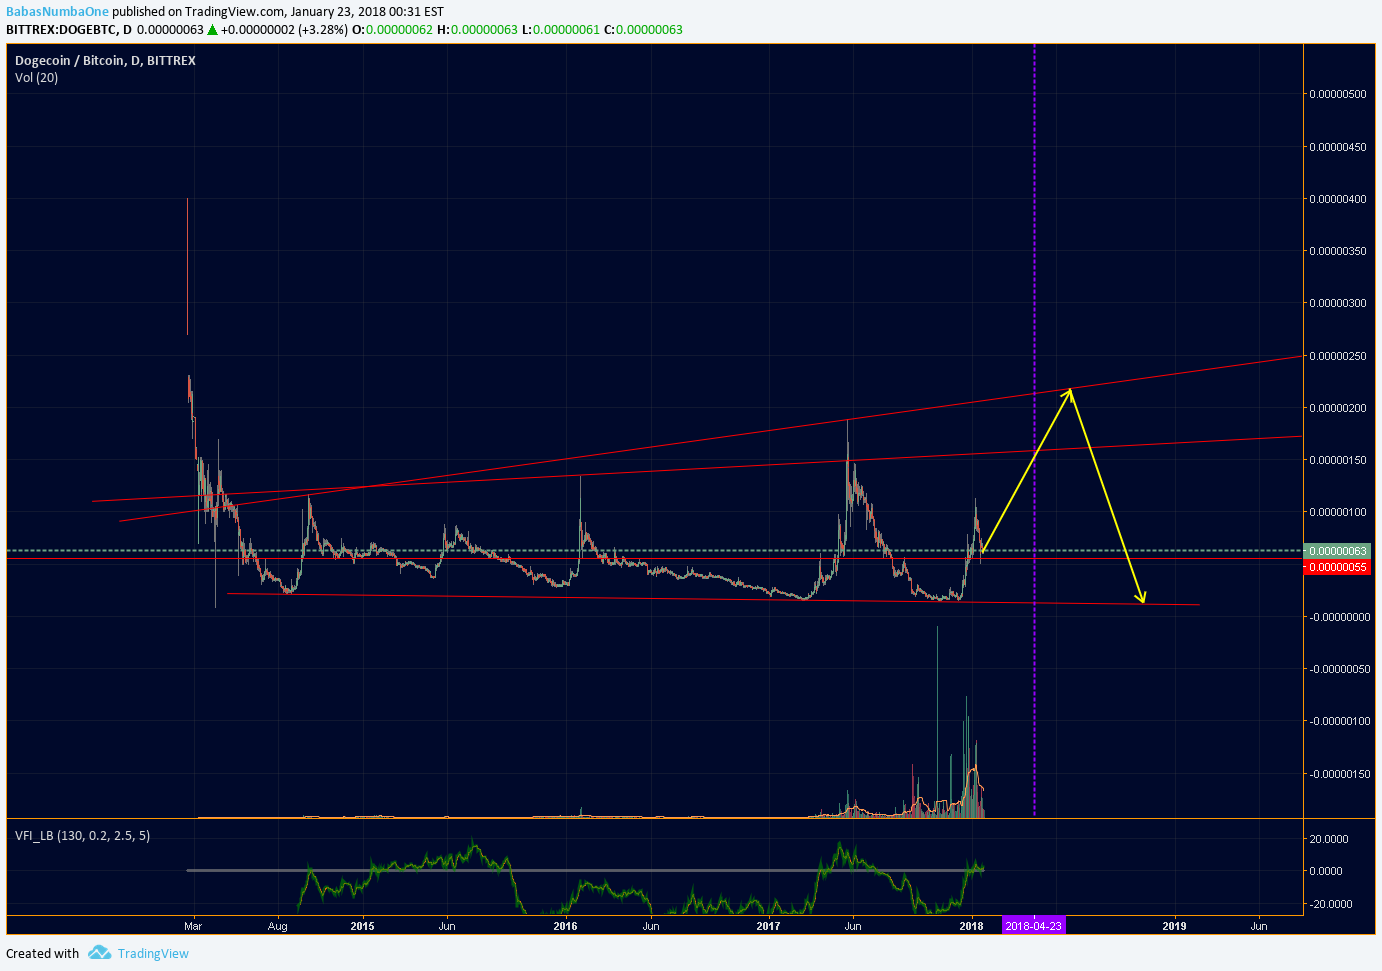Click the 0.00000100 price axis label
The image size is (1382, 971).
coord(1338,512)
